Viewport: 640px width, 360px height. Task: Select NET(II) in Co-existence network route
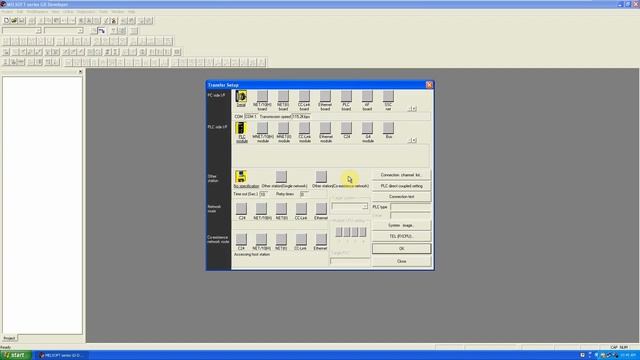(281, 240)
